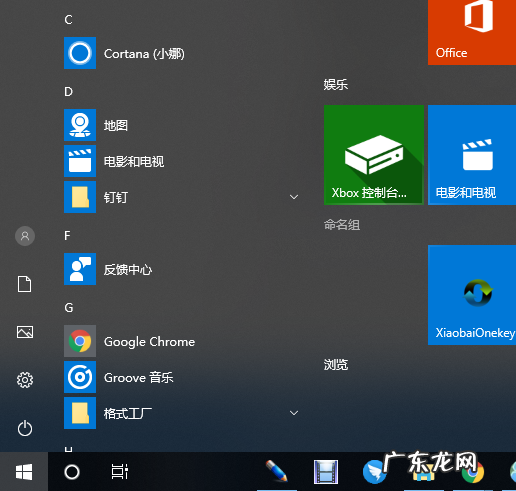Select the Groove 音乐 text label
This screenshot has height=491, width=516.
pyautogui.click(x=139, y=378)
